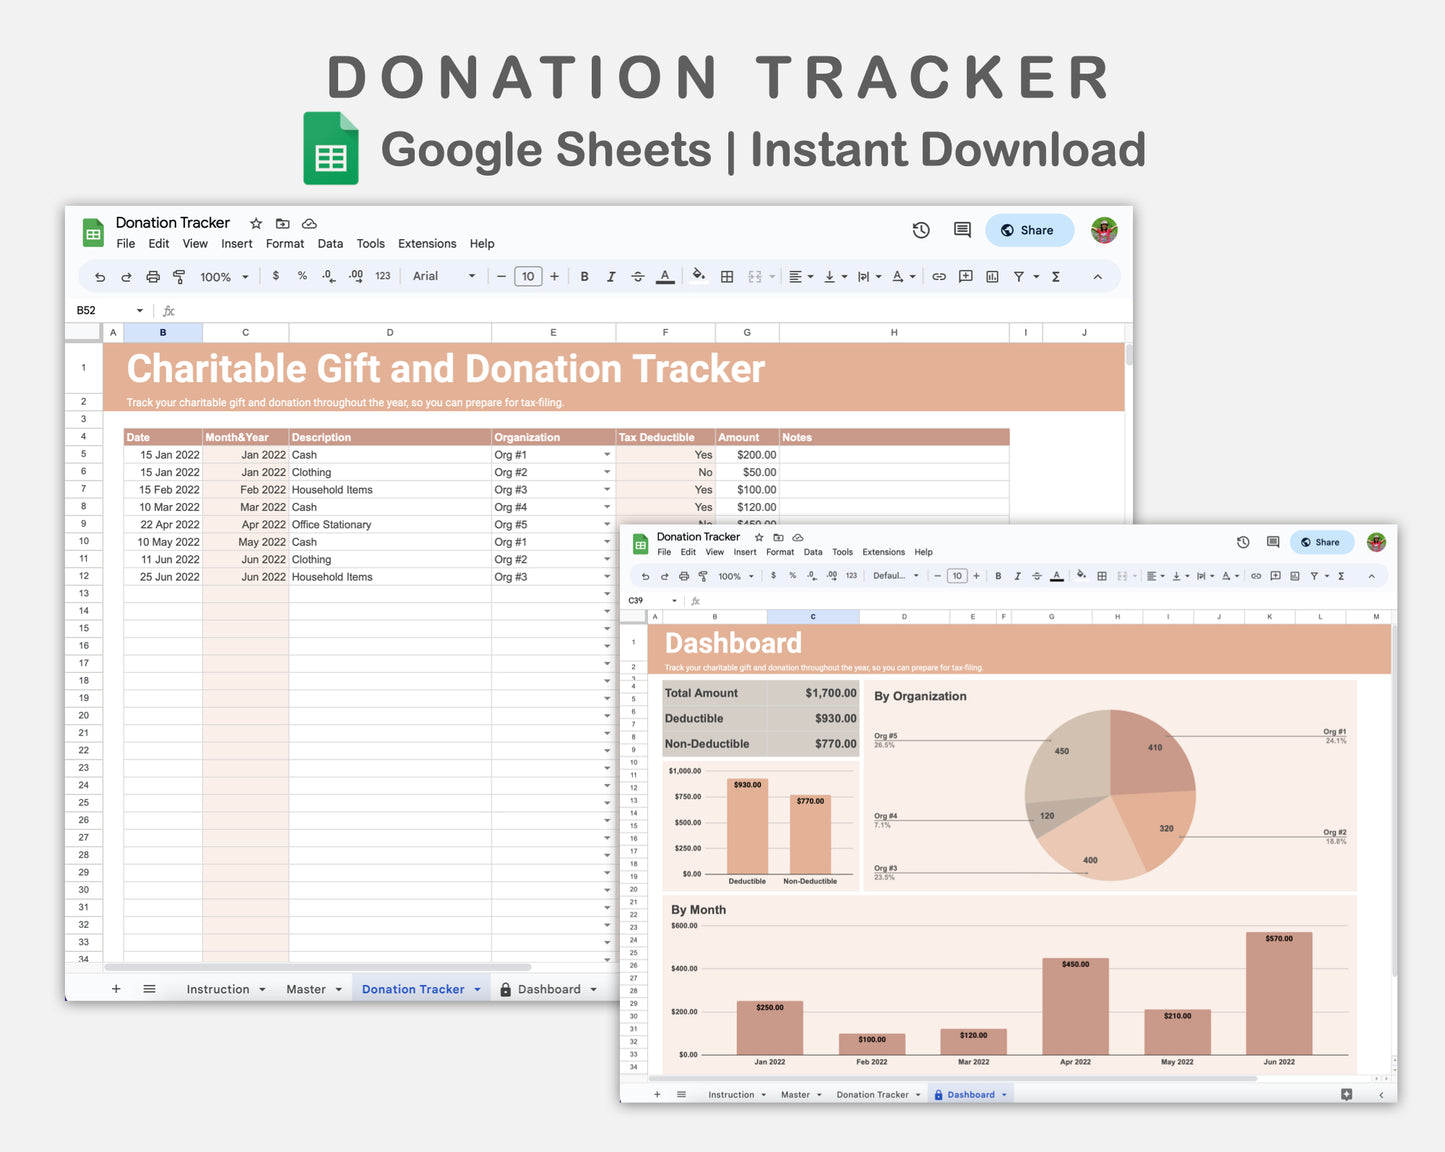Screen dimensions: 1445x1152
Task: Open the Organization dropdown for Org #3 Household Items in row 7
Action: (607, 490)
